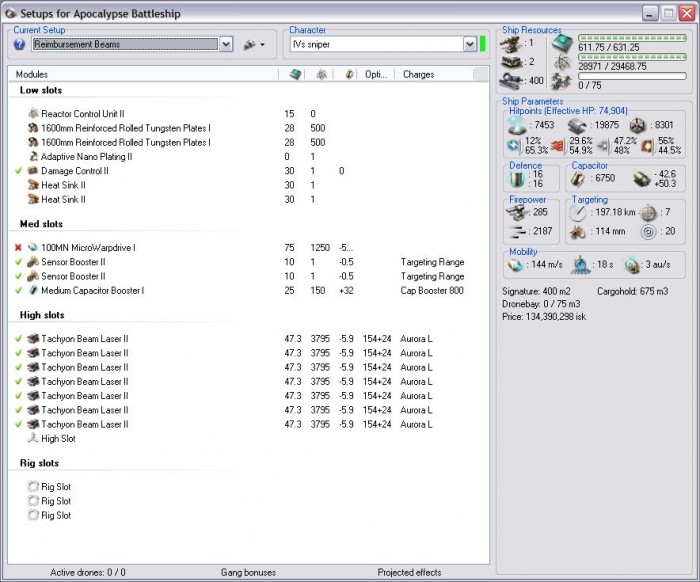Open the Current Setup dropdown list

pos(225,45)
